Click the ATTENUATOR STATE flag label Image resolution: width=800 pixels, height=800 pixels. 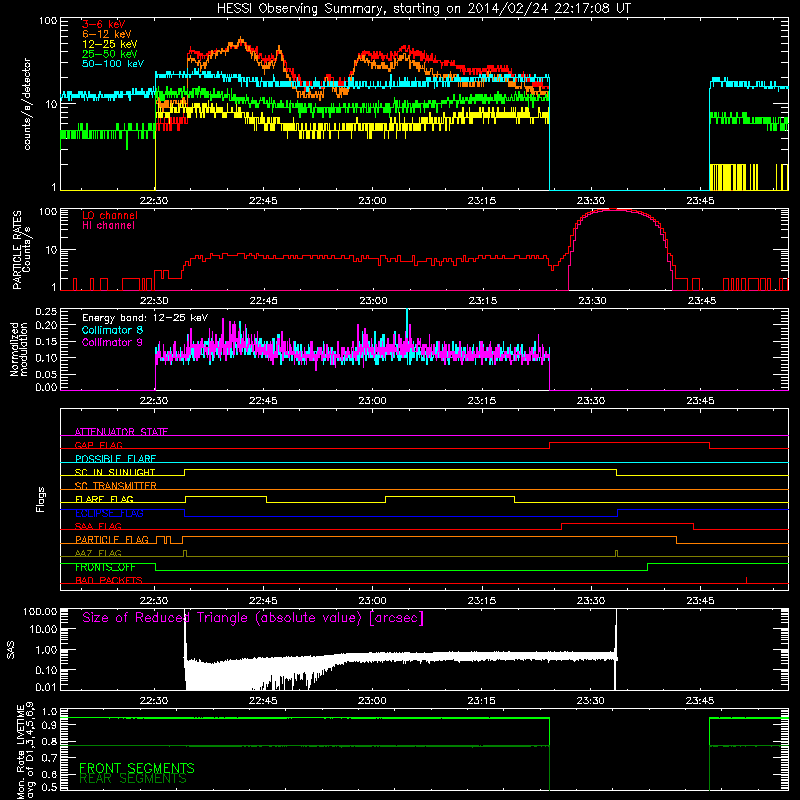click(x=121, y=432)
